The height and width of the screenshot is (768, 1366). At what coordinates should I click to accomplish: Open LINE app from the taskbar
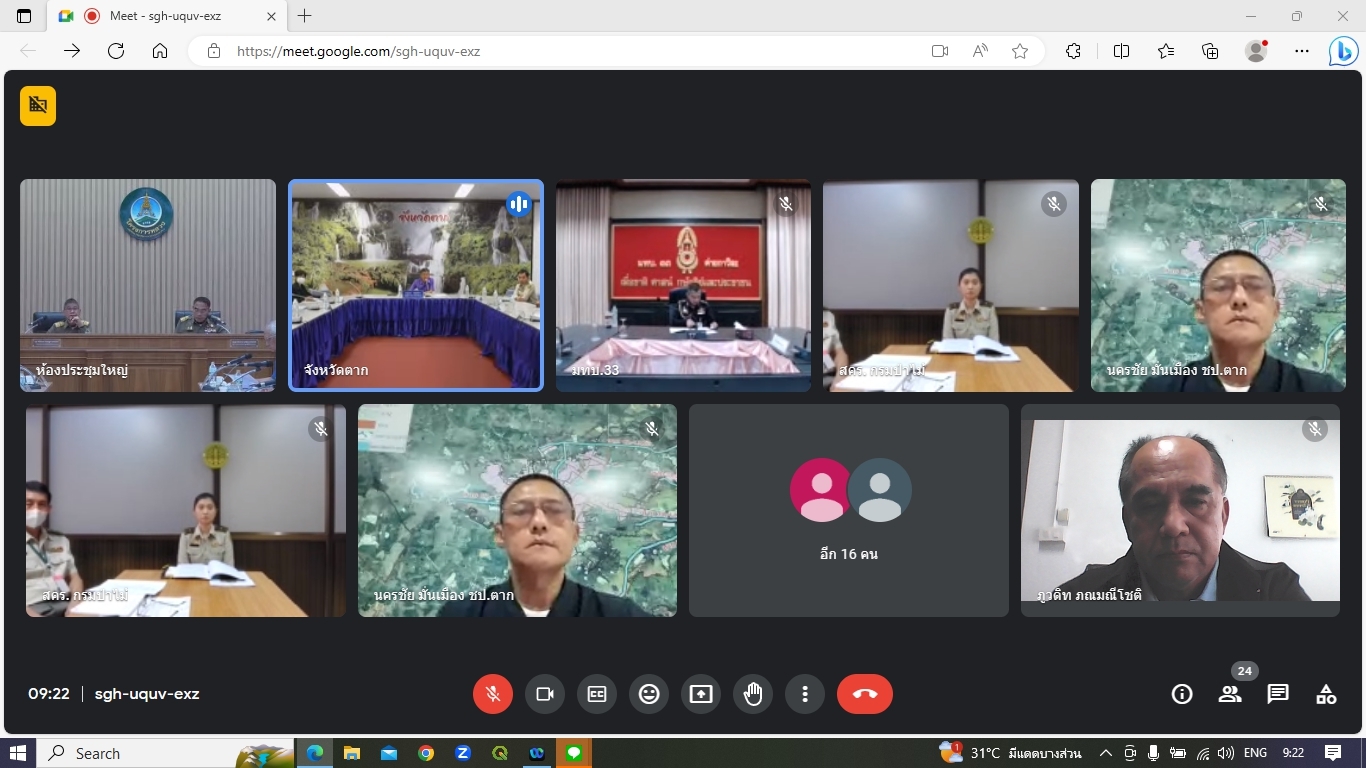pos(574,753)
